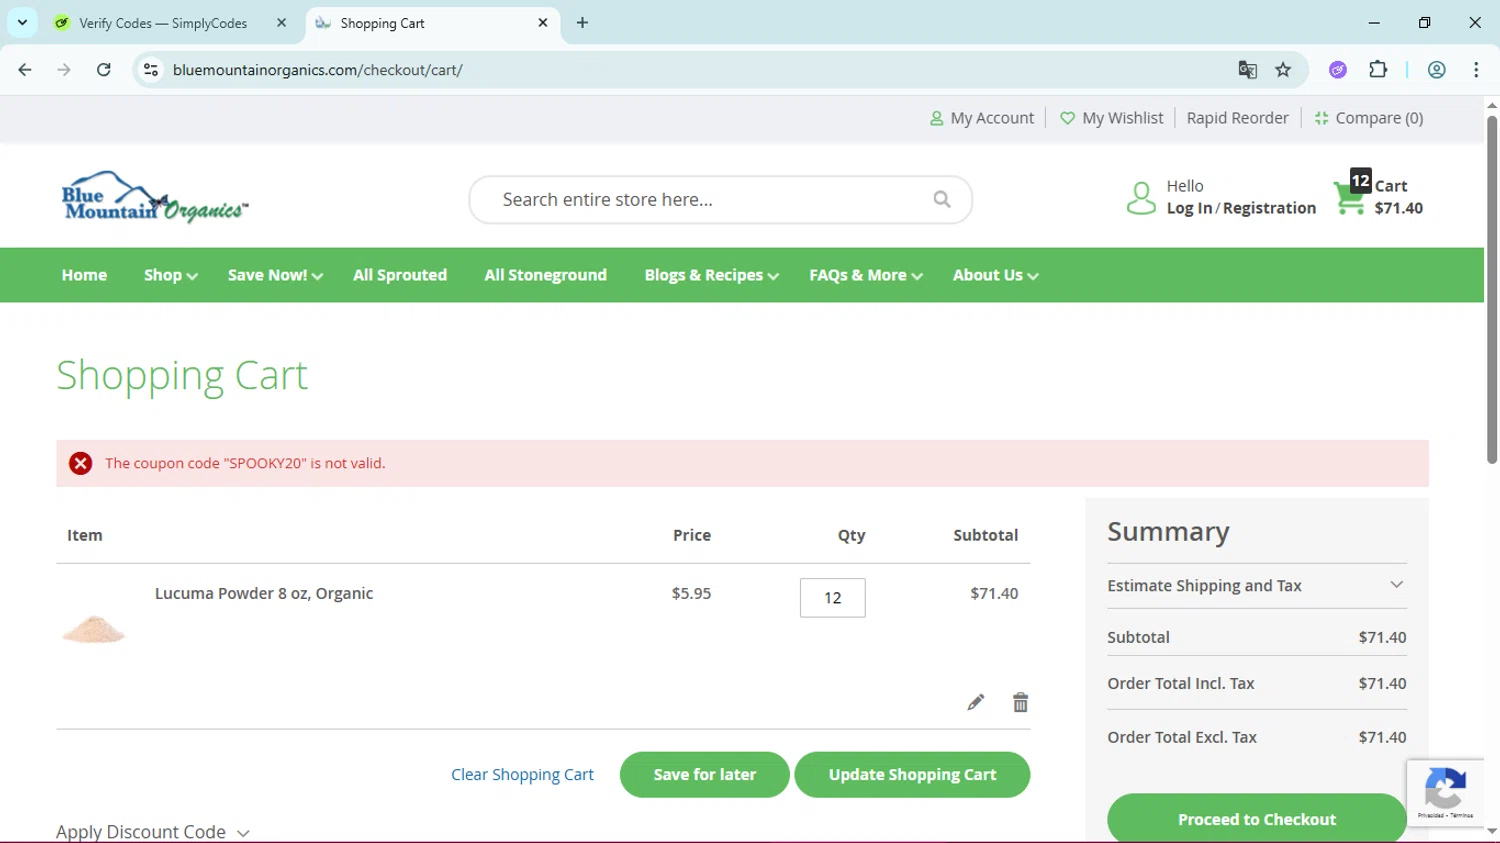1500x843 pixels.
Task: Click the red error icon in coupon message
Action: [81, 463]
